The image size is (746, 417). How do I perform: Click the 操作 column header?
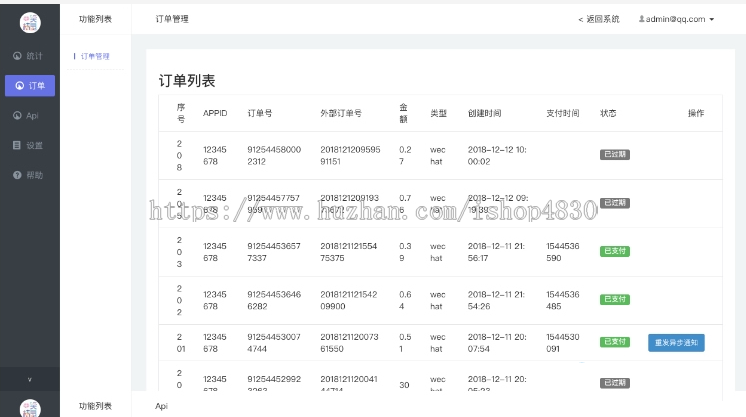696,113
